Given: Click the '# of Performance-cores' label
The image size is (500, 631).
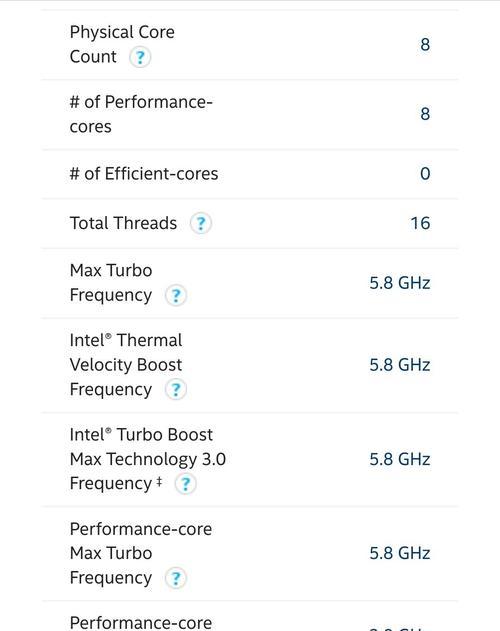Looking at the screenshot, I should point(141,114).
